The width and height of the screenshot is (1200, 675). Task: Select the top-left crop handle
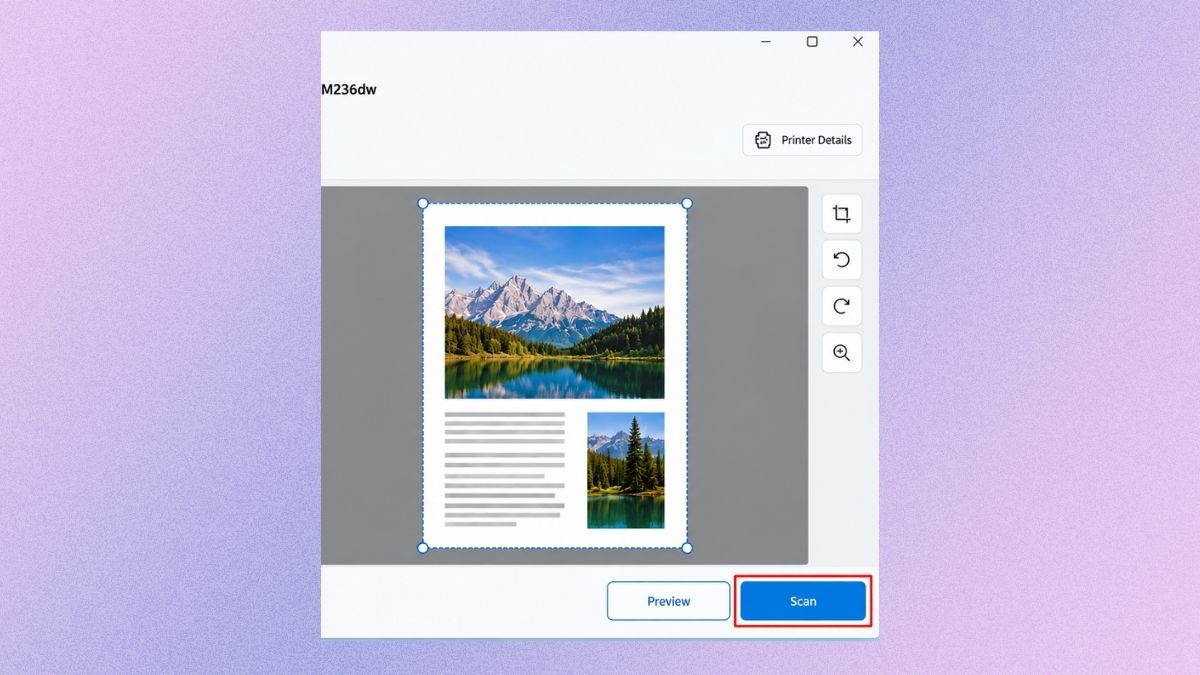point(423,203)
